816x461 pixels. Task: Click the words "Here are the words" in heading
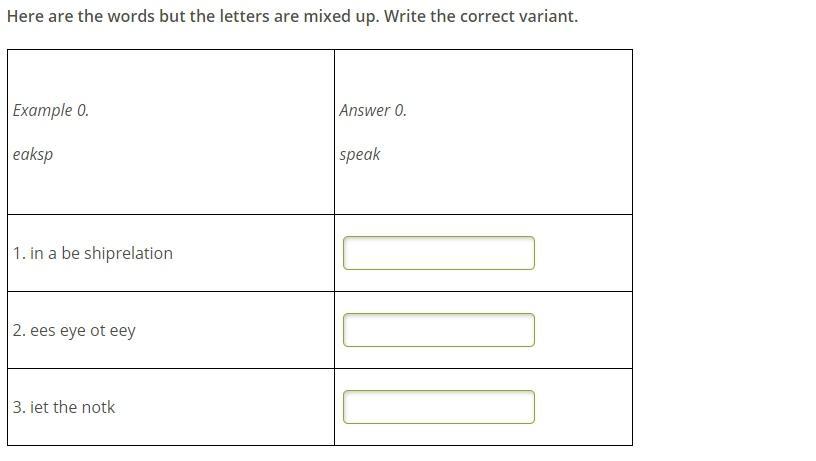pyautogui.click(x=80, y=17)
